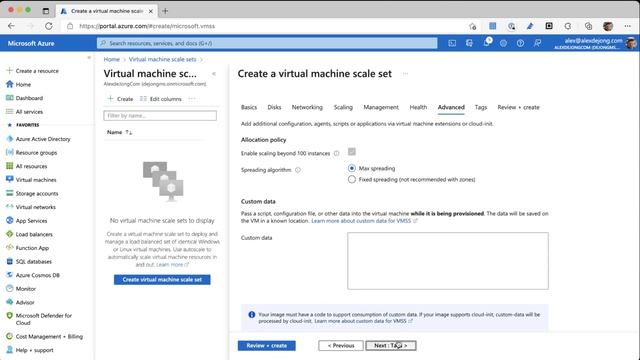This screenshot has width=640, height=360.
Task: Open Home breadcrumb link
Action: pyautogui.click(x=111, y=59)
